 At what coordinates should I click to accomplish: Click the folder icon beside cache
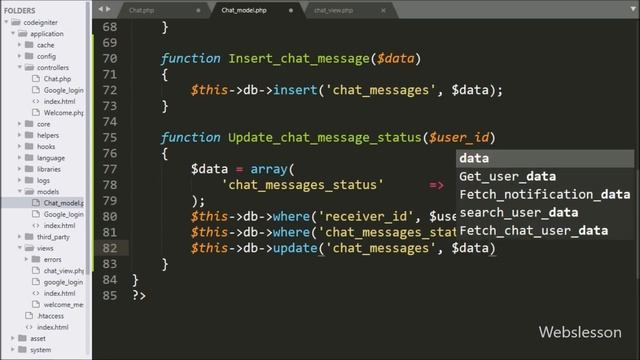(29, 44)
